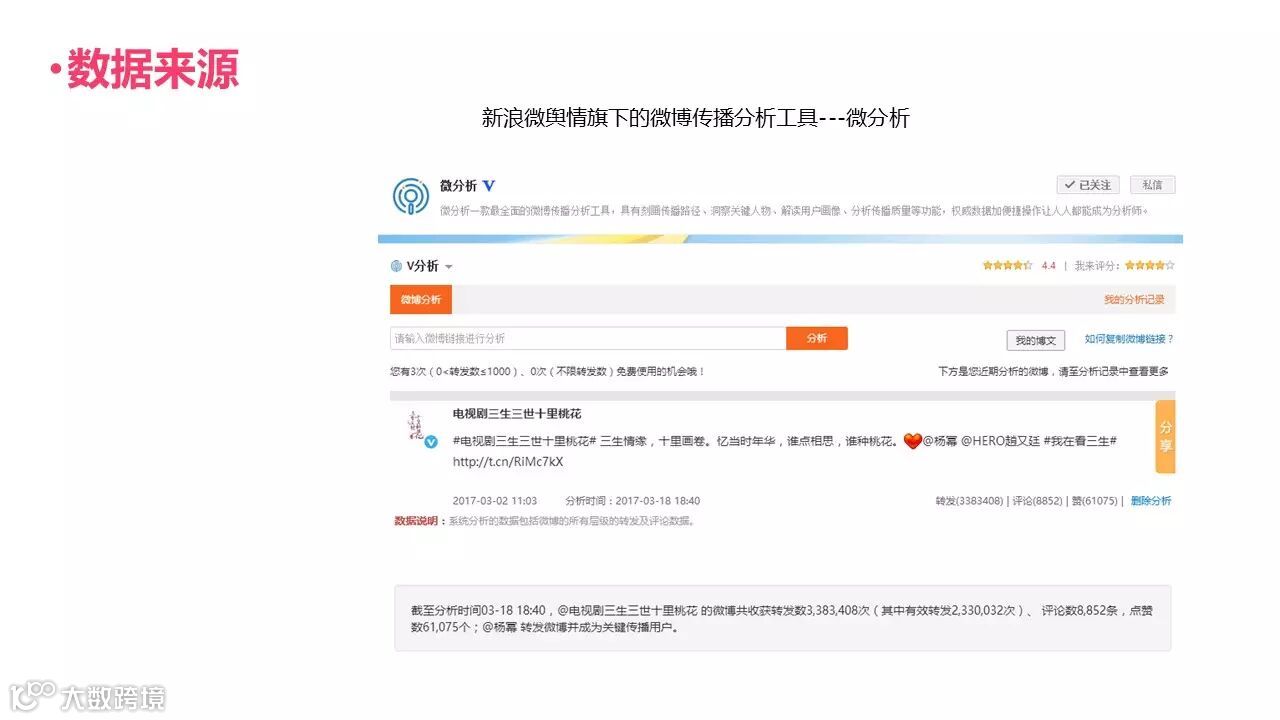Open 电视剧三生三世十里桃花 account avatar

[417, 427]
